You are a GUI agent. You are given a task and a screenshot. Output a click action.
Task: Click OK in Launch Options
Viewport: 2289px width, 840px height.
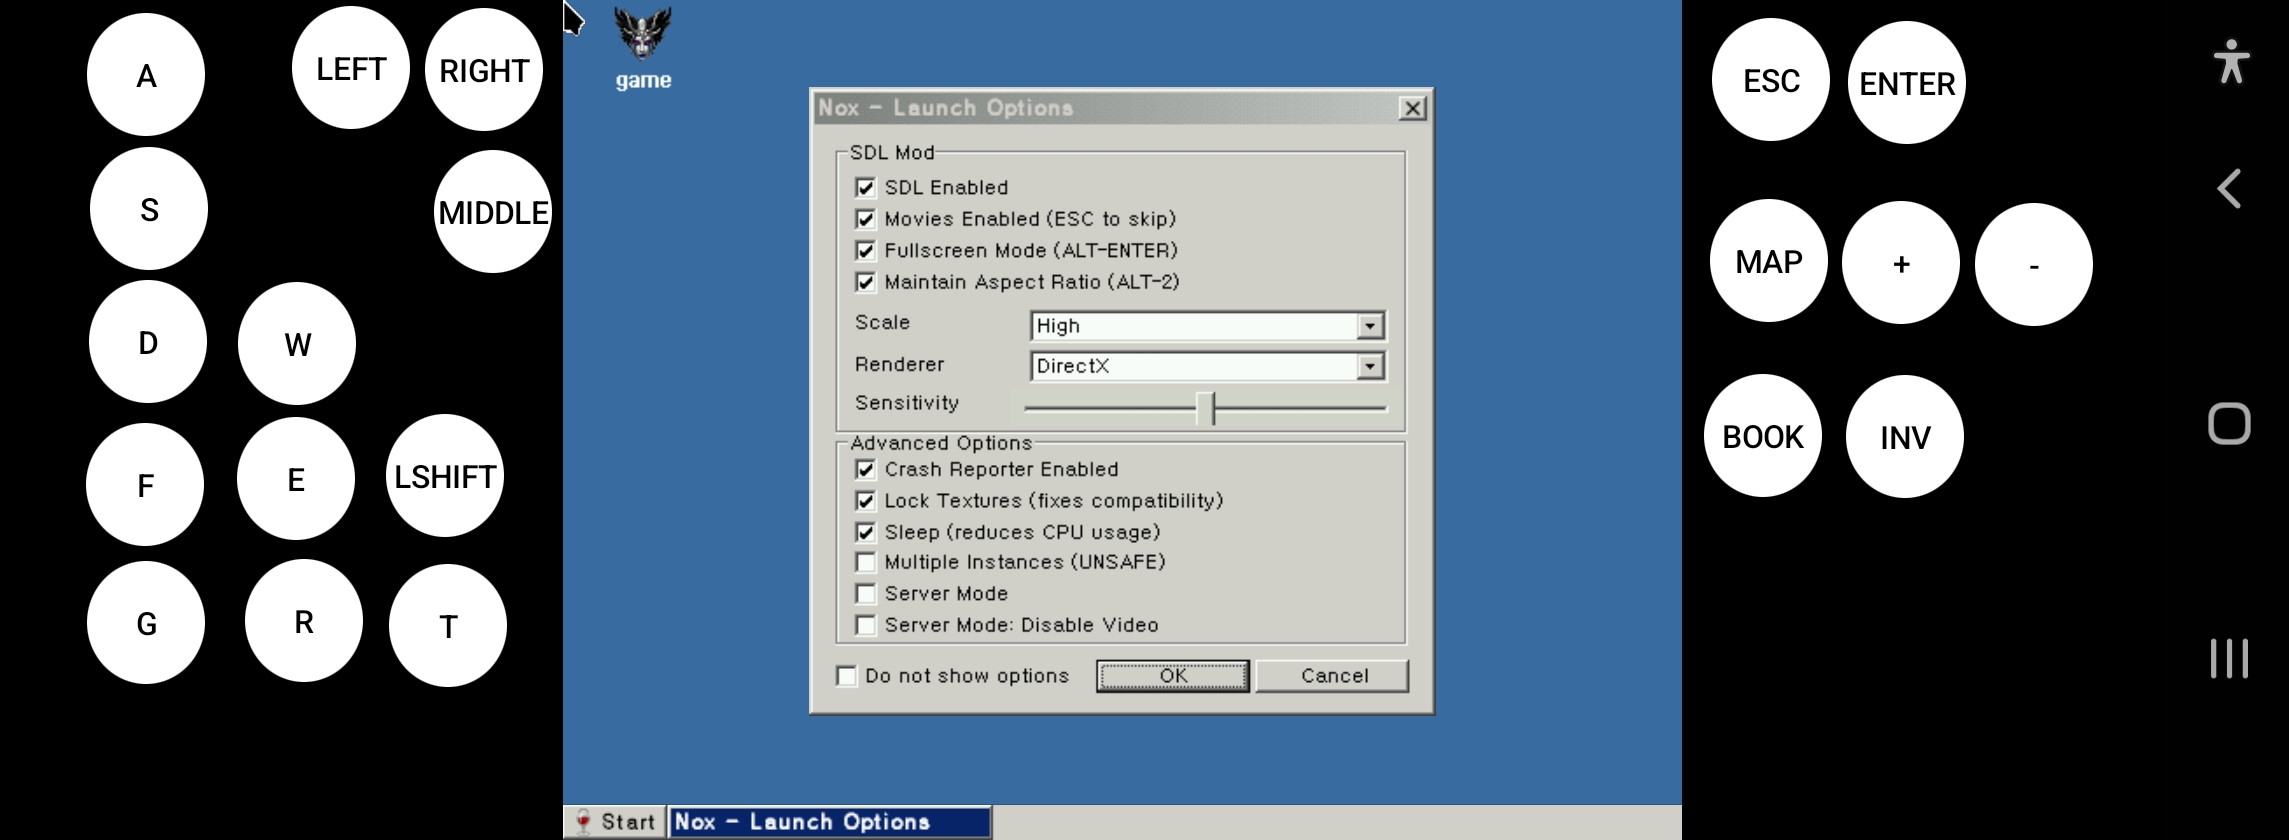1173,676
